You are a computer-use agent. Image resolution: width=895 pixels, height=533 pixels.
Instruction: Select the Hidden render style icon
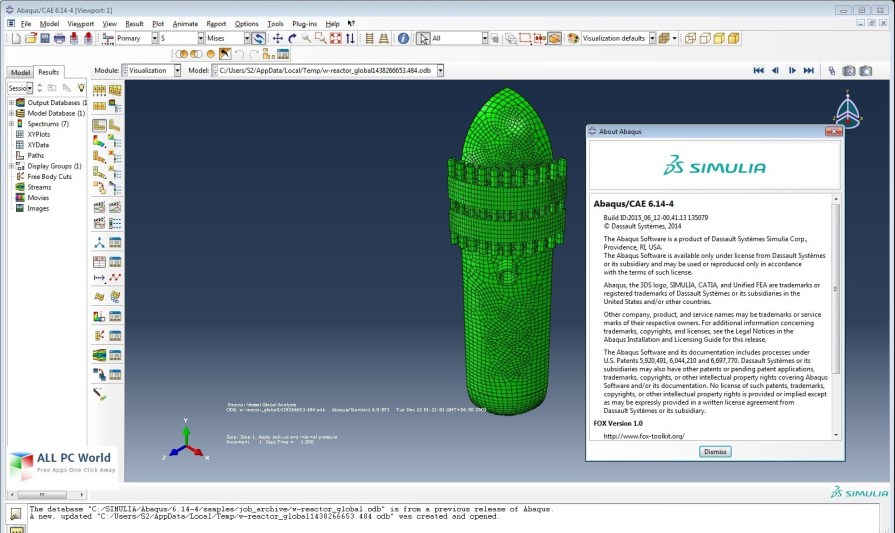click(705, 38)
